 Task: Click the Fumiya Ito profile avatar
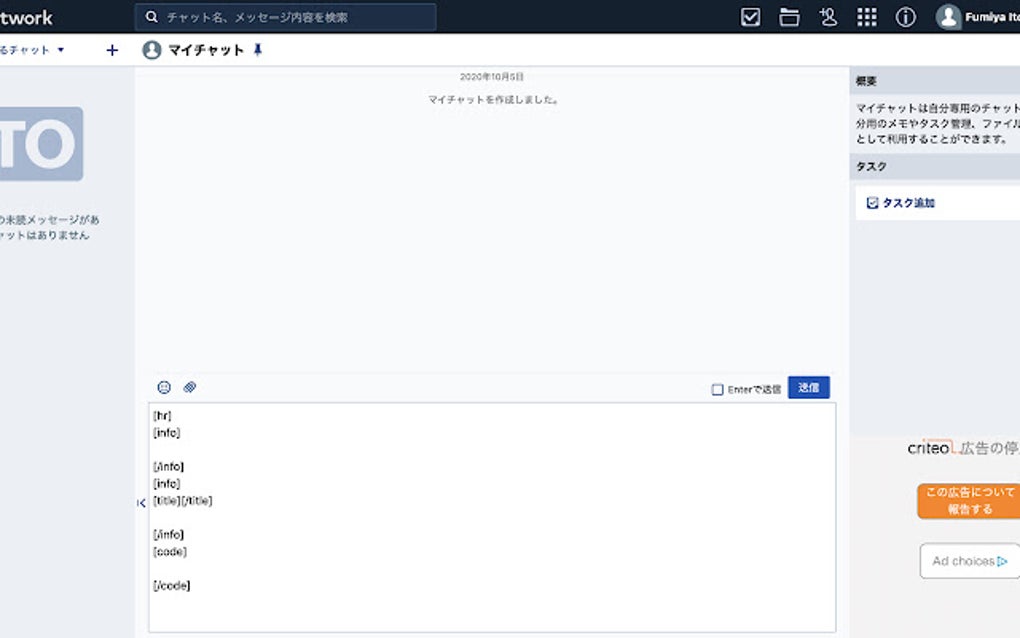[x=947, y=16]
